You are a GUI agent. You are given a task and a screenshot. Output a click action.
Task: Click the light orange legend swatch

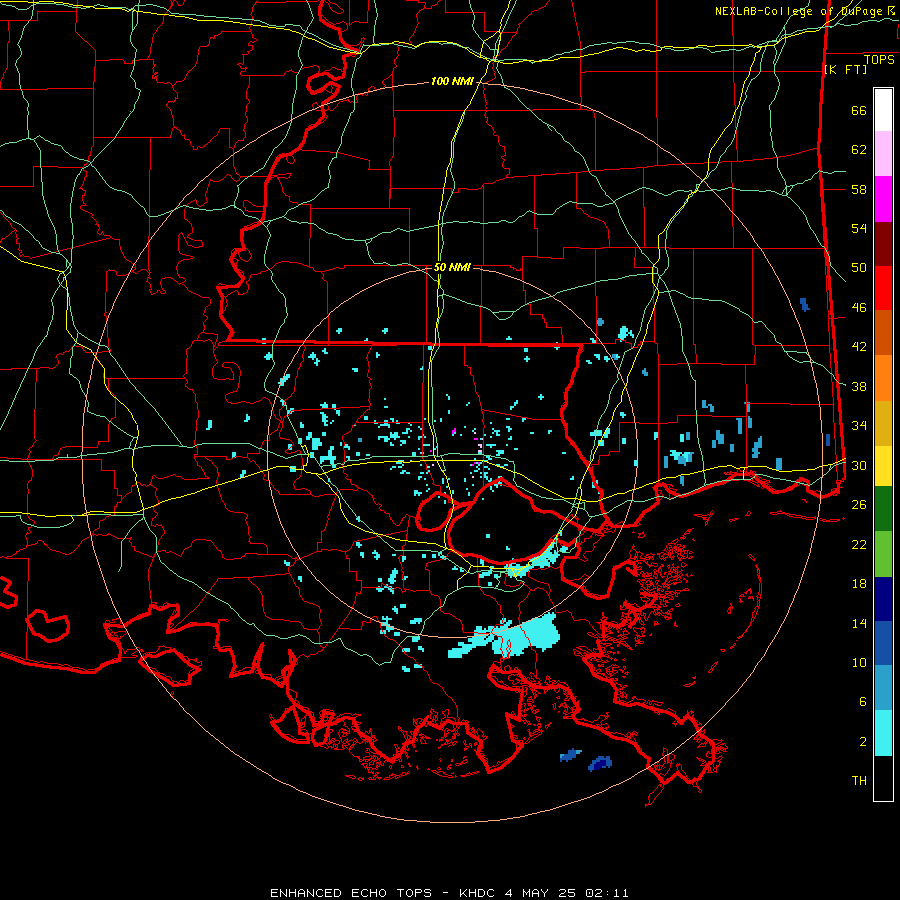tap(883, 378)
